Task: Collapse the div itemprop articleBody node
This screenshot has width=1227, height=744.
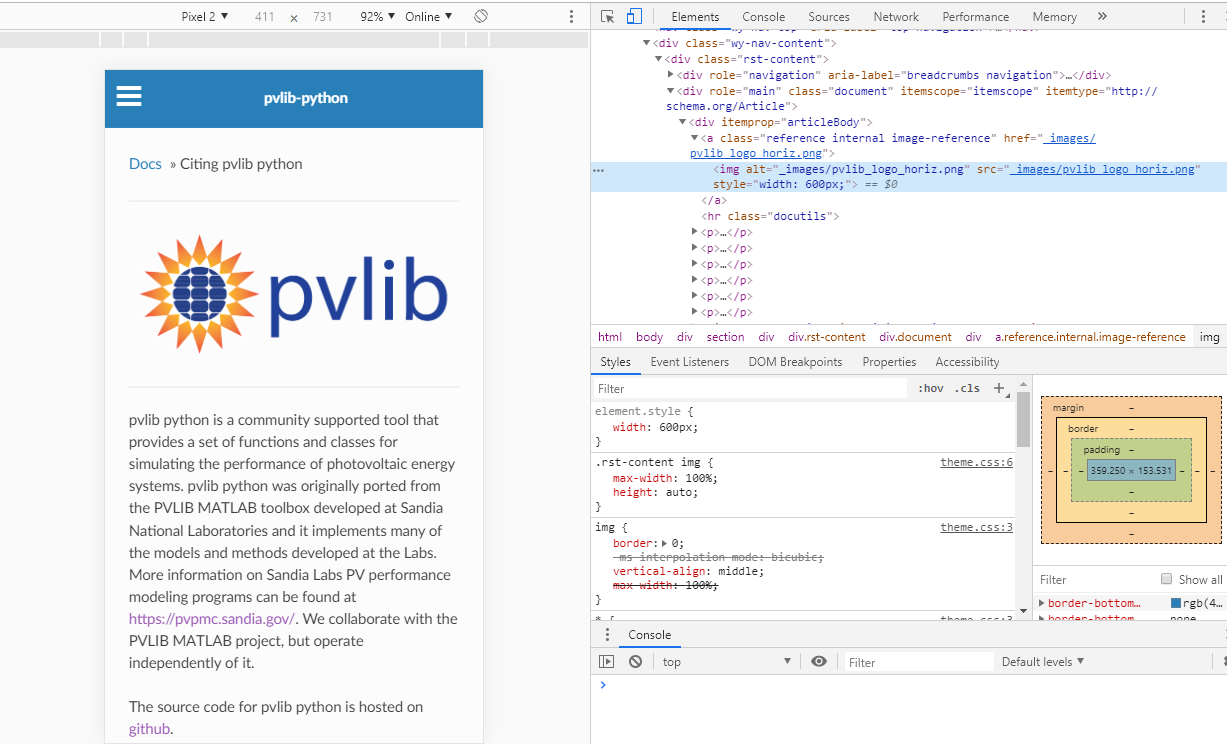Action: (x=683, y=122)
